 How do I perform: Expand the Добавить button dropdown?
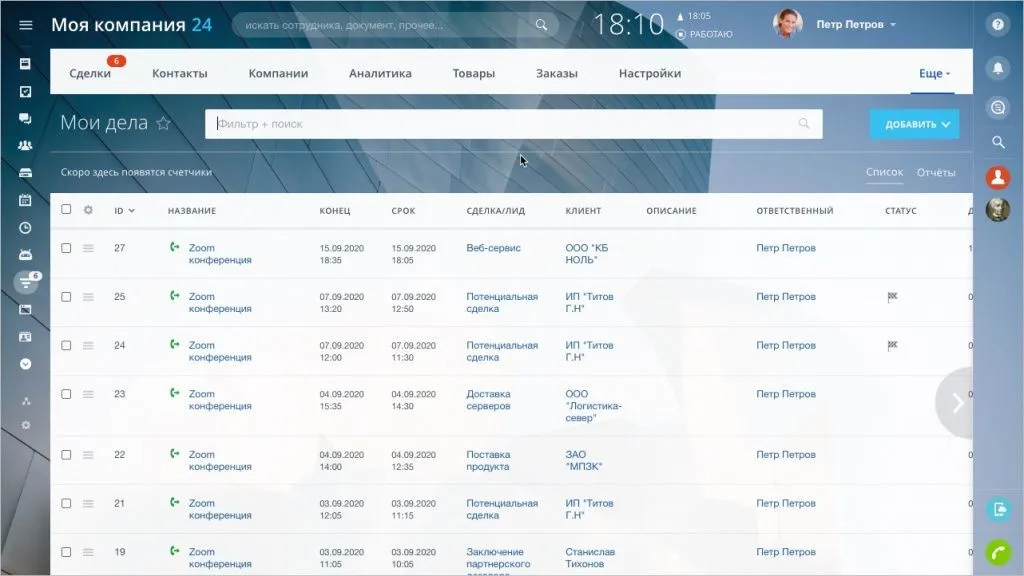pos(945,124)
